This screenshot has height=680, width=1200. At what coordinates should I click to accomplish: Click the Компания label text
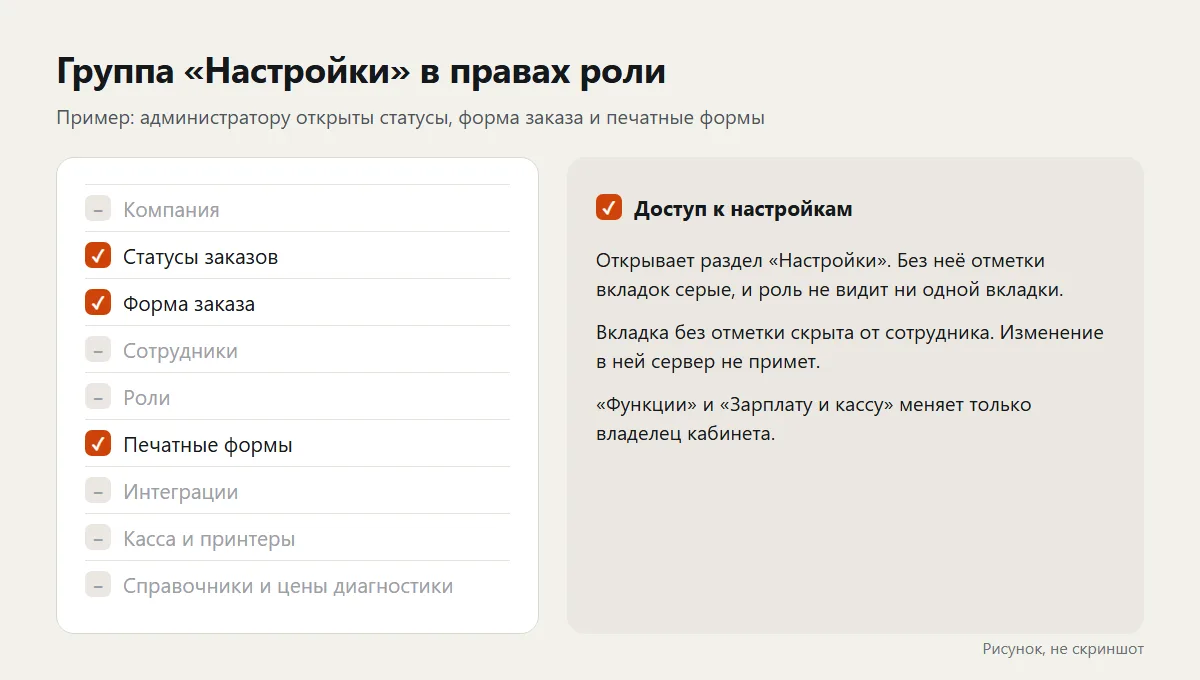point(171,210)
